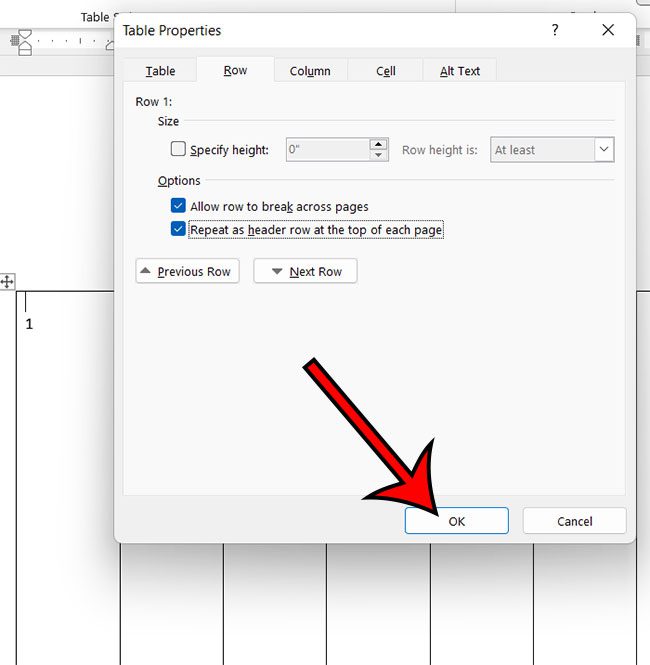The image size is (650, 665).
Task: Click the Cancel button
Action: [575, 521]
